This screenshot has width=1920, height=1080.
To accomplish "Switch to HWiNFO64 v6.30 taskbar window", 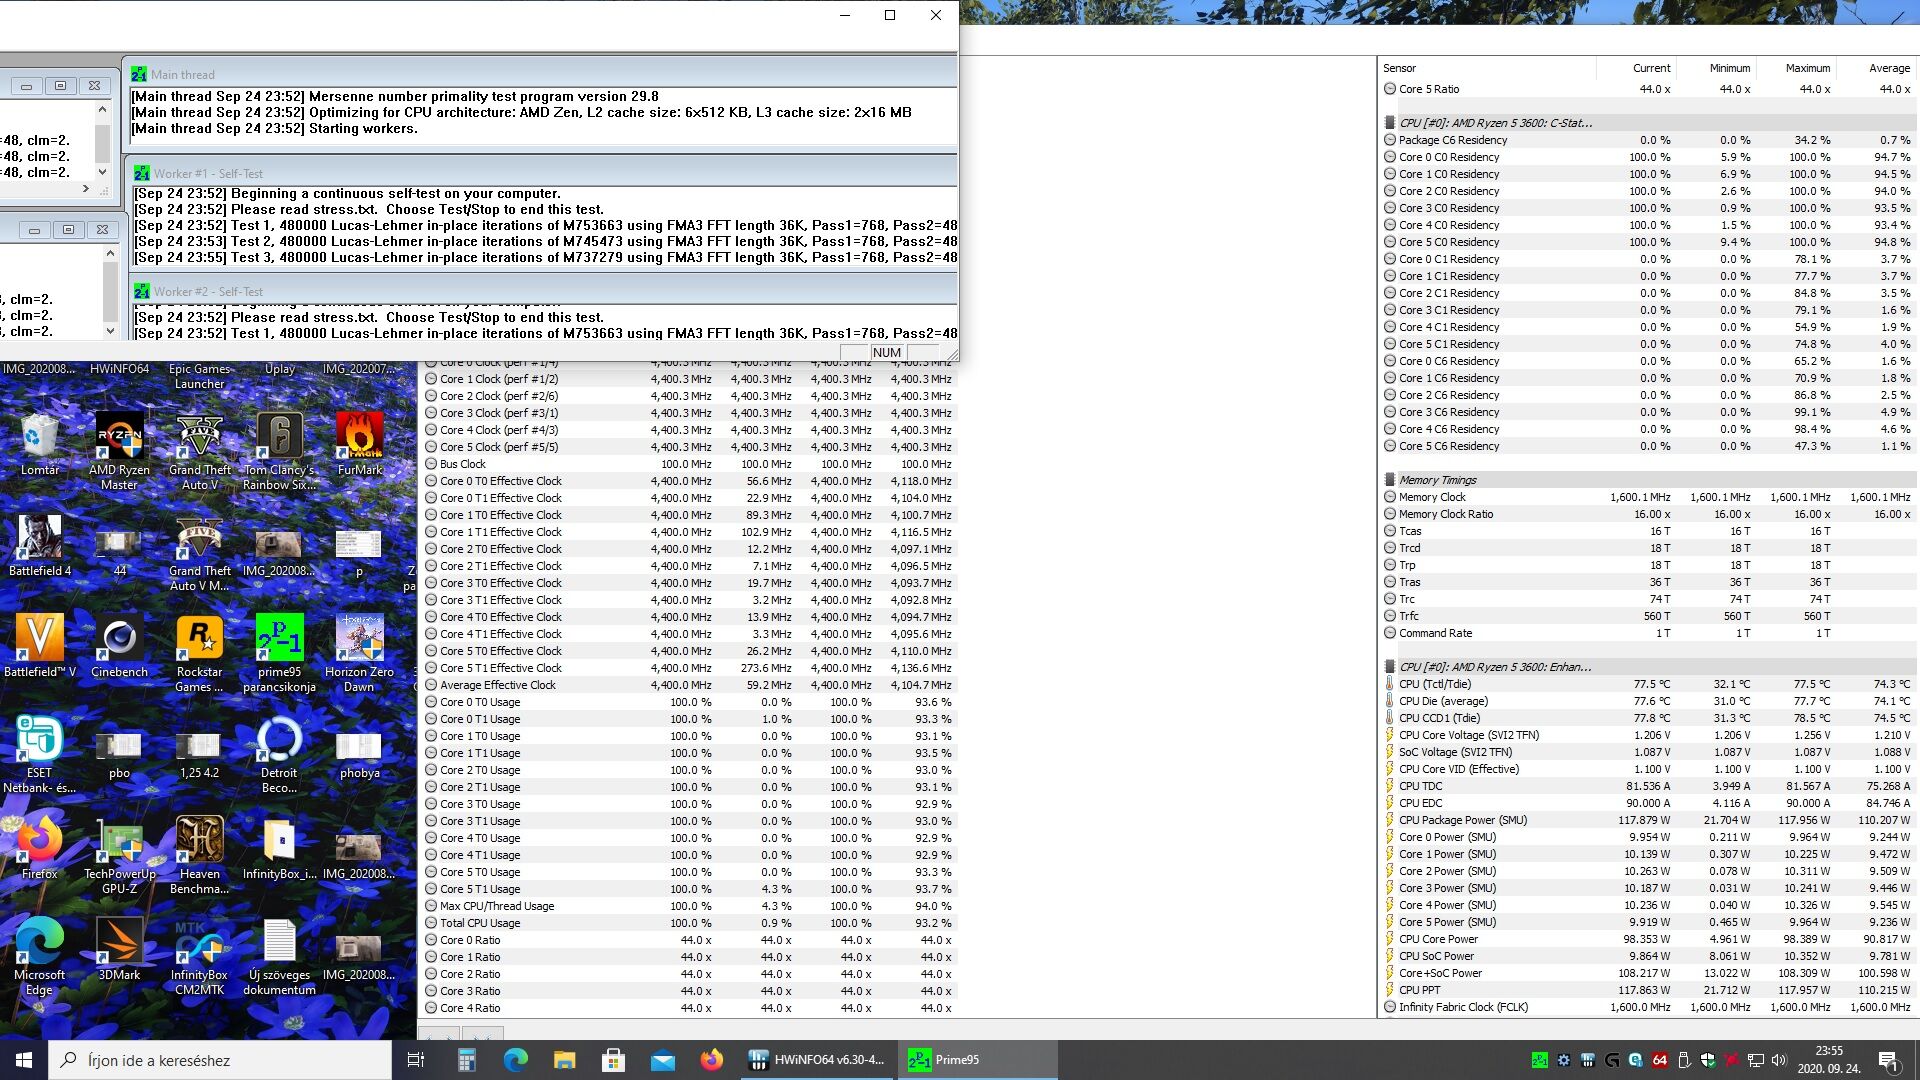I will 818,1060.
